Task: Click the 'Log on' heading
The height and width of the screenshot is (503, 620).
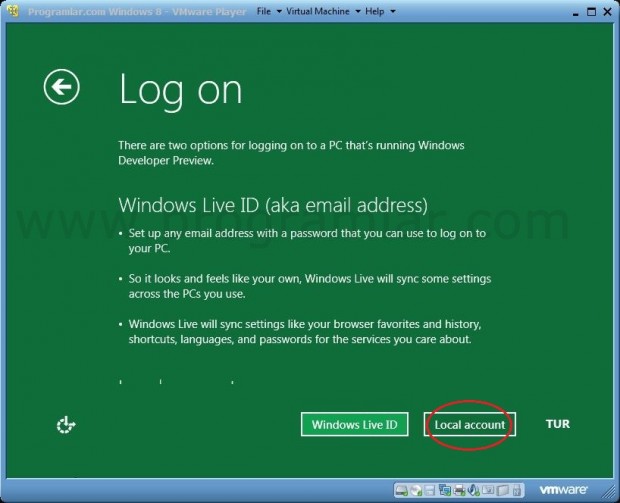Action: click(x=180, y=91)
